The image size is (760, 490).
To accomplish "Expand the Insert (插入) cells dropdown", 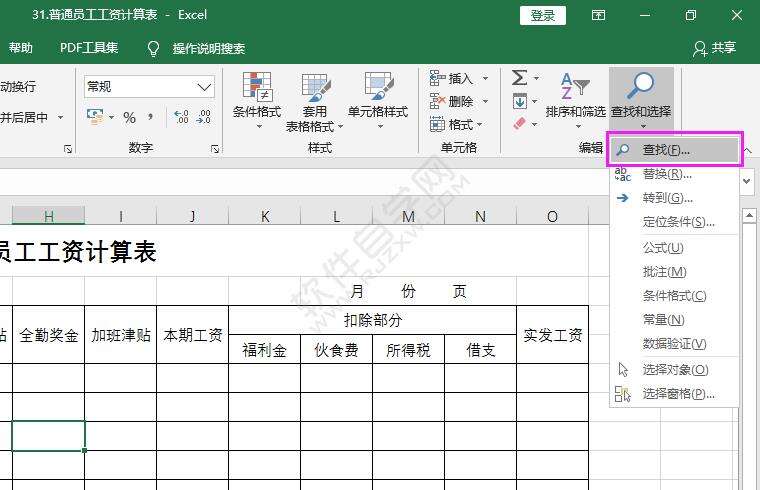I will (485, 78).
